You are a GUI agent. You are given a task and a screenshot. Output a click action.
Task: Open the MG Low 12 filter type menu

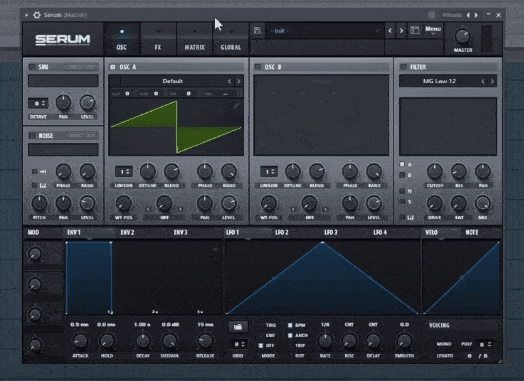(x=439, y=81)
